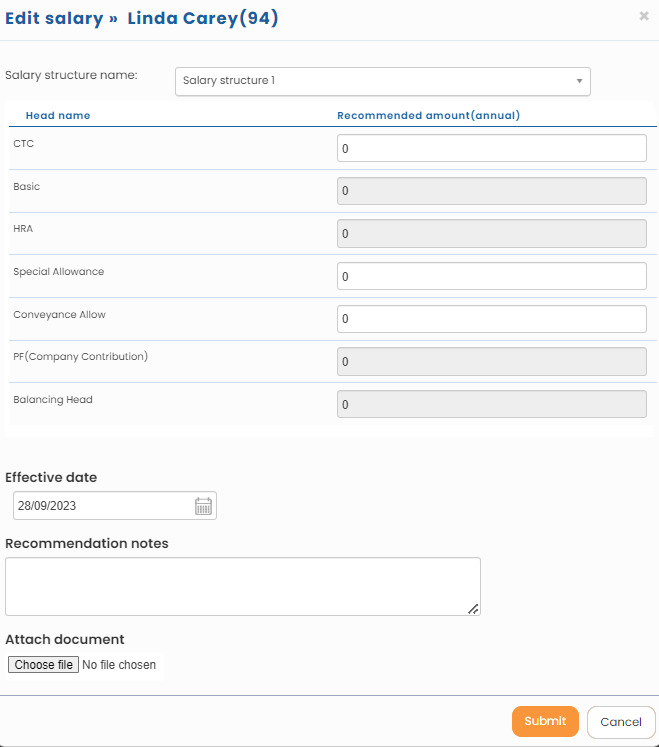Open the calendar picker icon

pos(203,506)
